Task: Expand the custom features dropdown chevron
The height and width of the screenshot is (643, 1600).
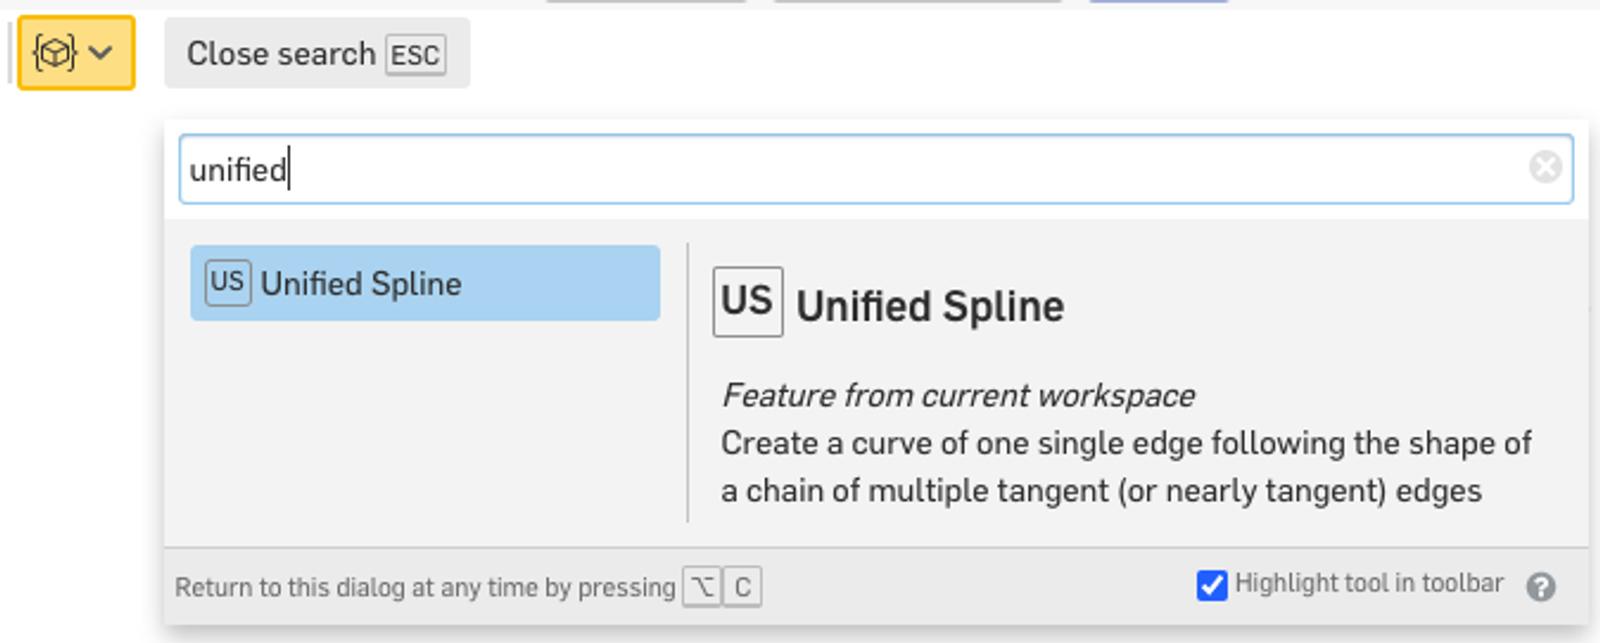Action: pyautogui.click(x=101, y=52)
